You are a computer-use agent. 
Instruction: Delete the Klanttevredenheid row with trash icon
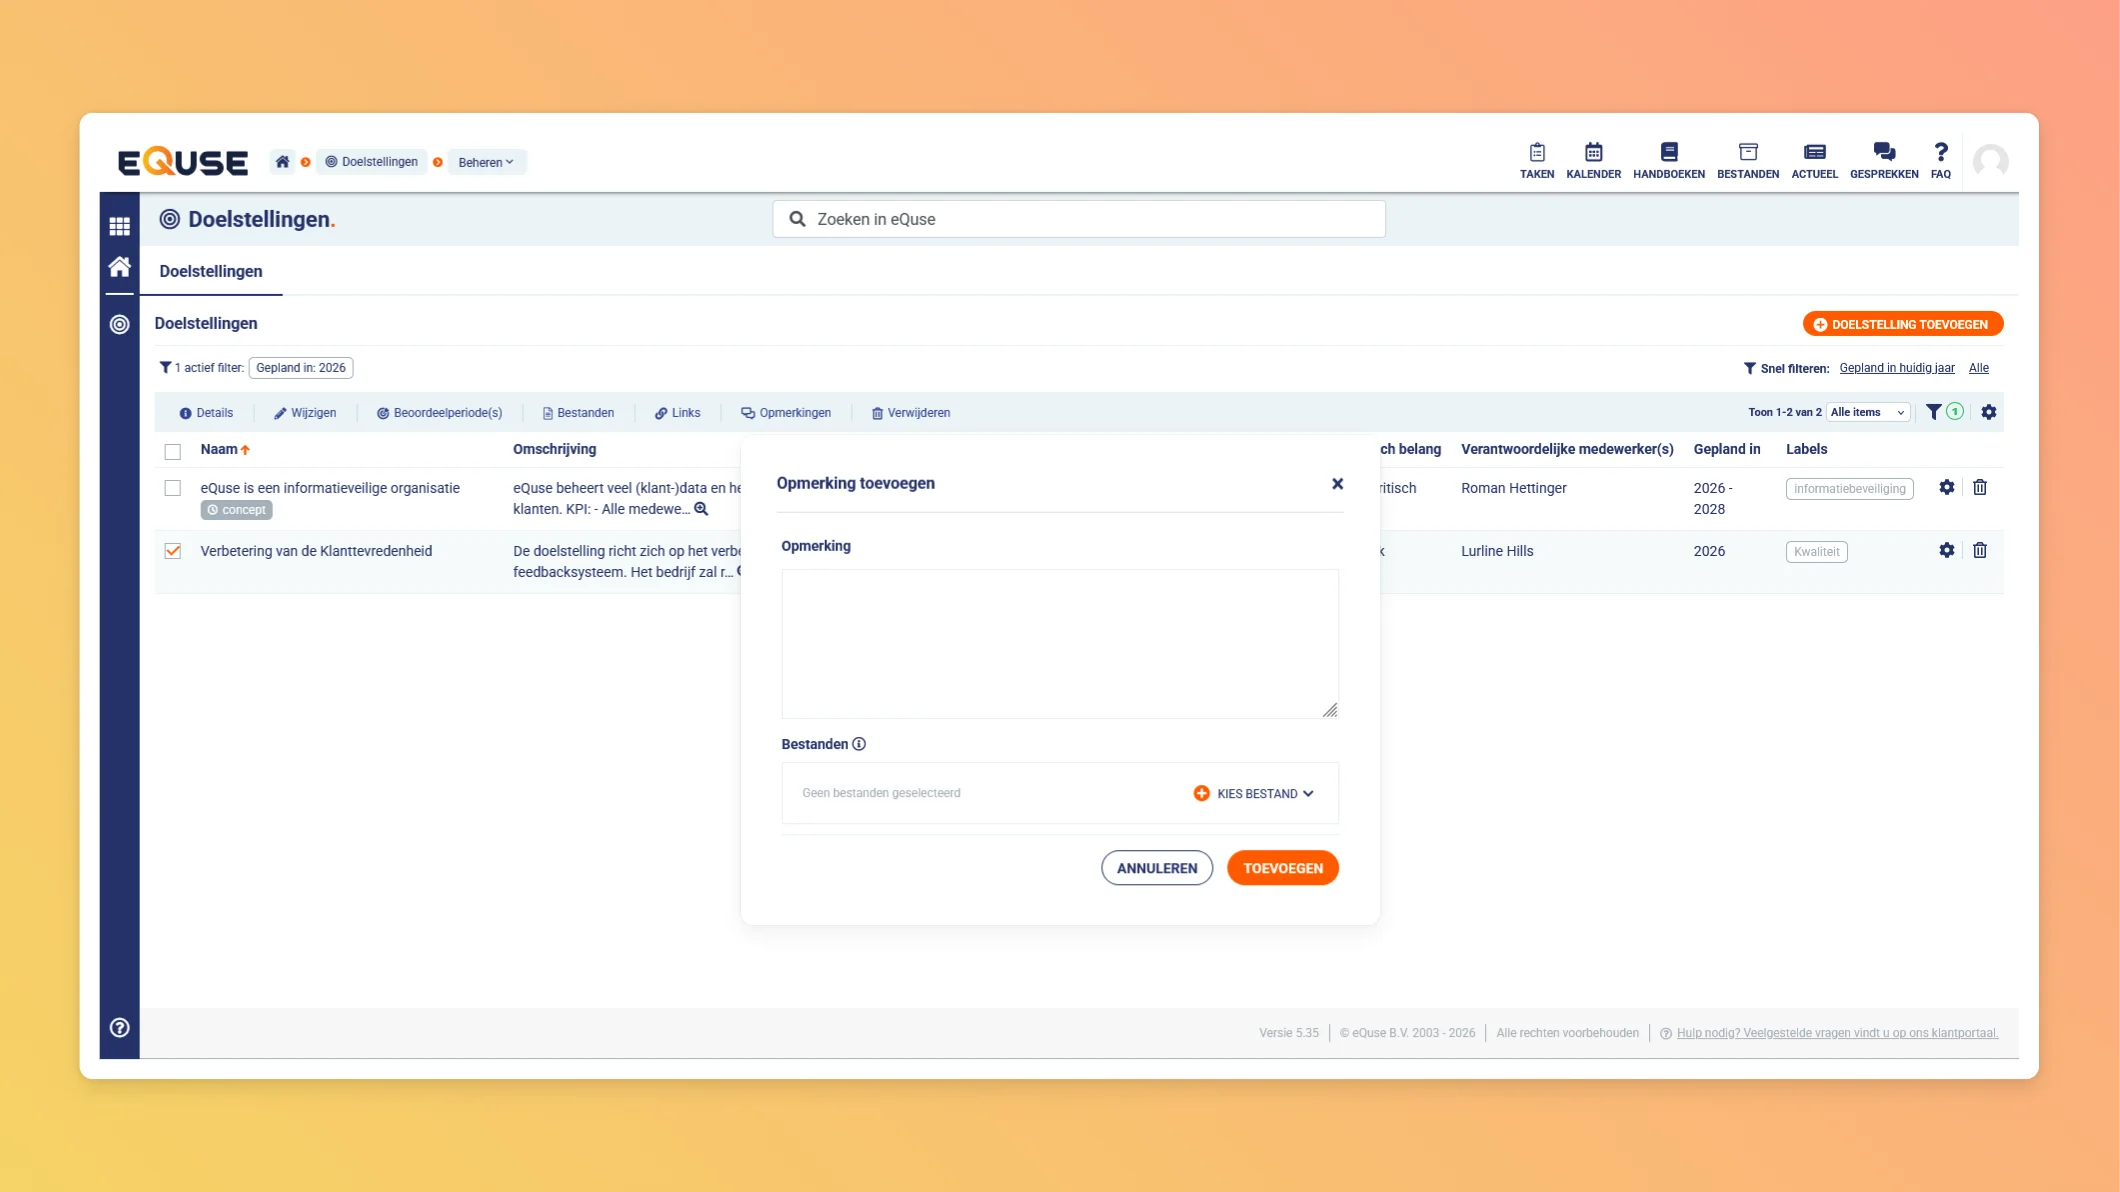[1979, 550]
